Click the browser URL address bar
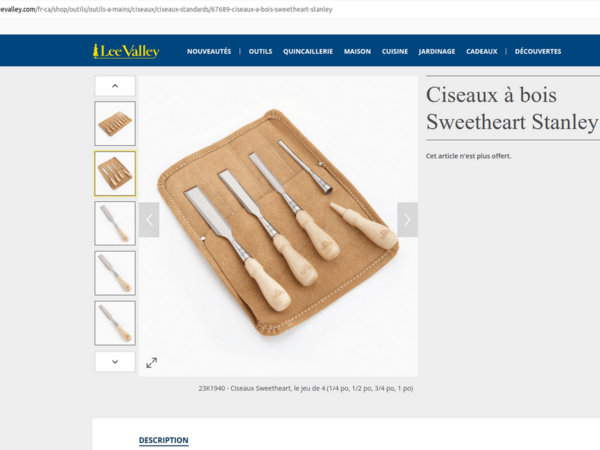 coord(166,9)
